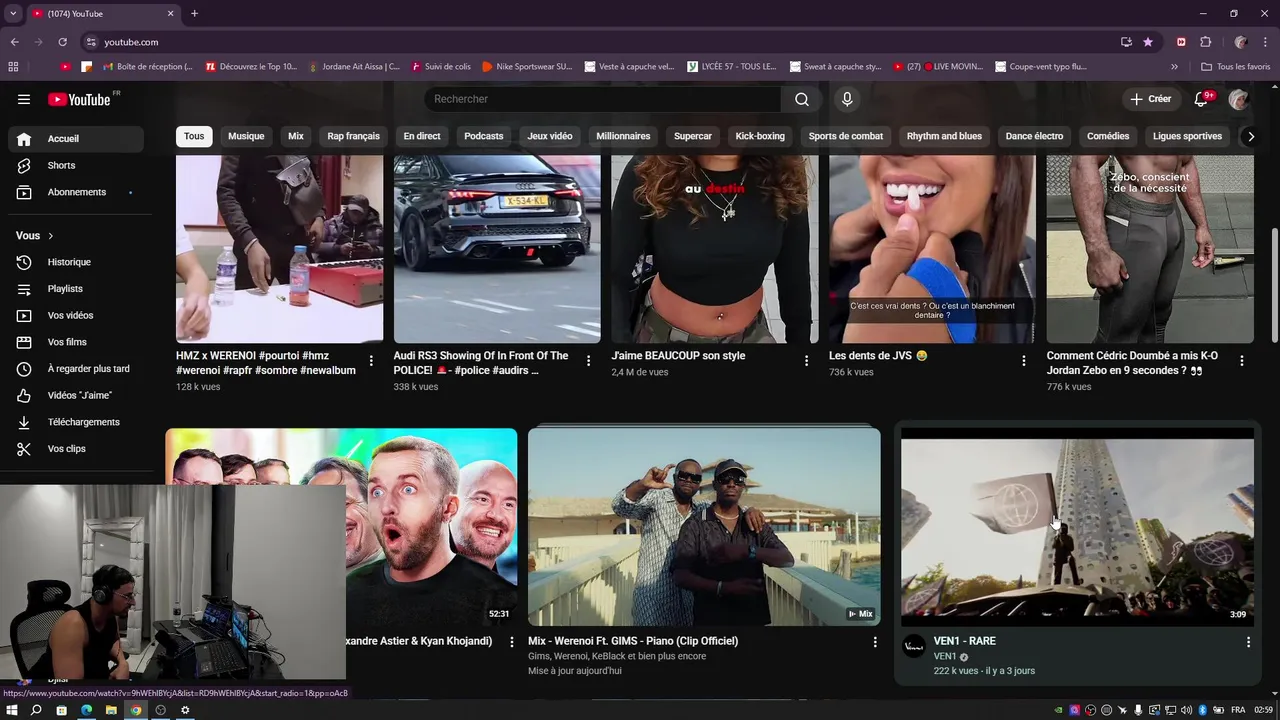Open more options for Mix - Werenoi Ft. GIMS
The width and height of the screenshot is (1280, 720).
tap(875, 642)
